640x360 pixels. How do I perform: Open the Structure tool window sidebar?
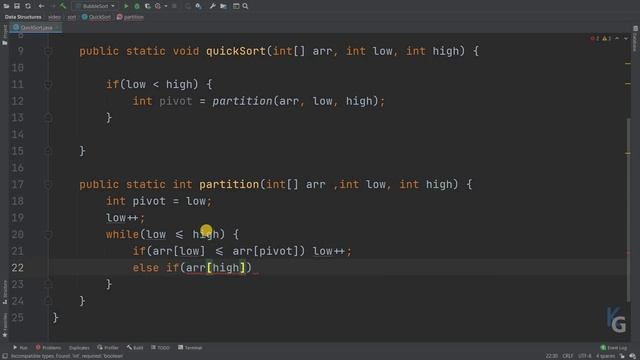(5, 292)
